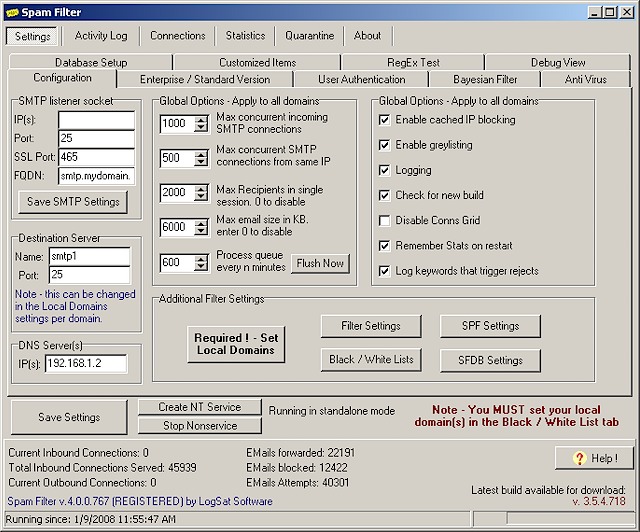
Task: Open Help with question mark icon
Action: coord(594,458)
